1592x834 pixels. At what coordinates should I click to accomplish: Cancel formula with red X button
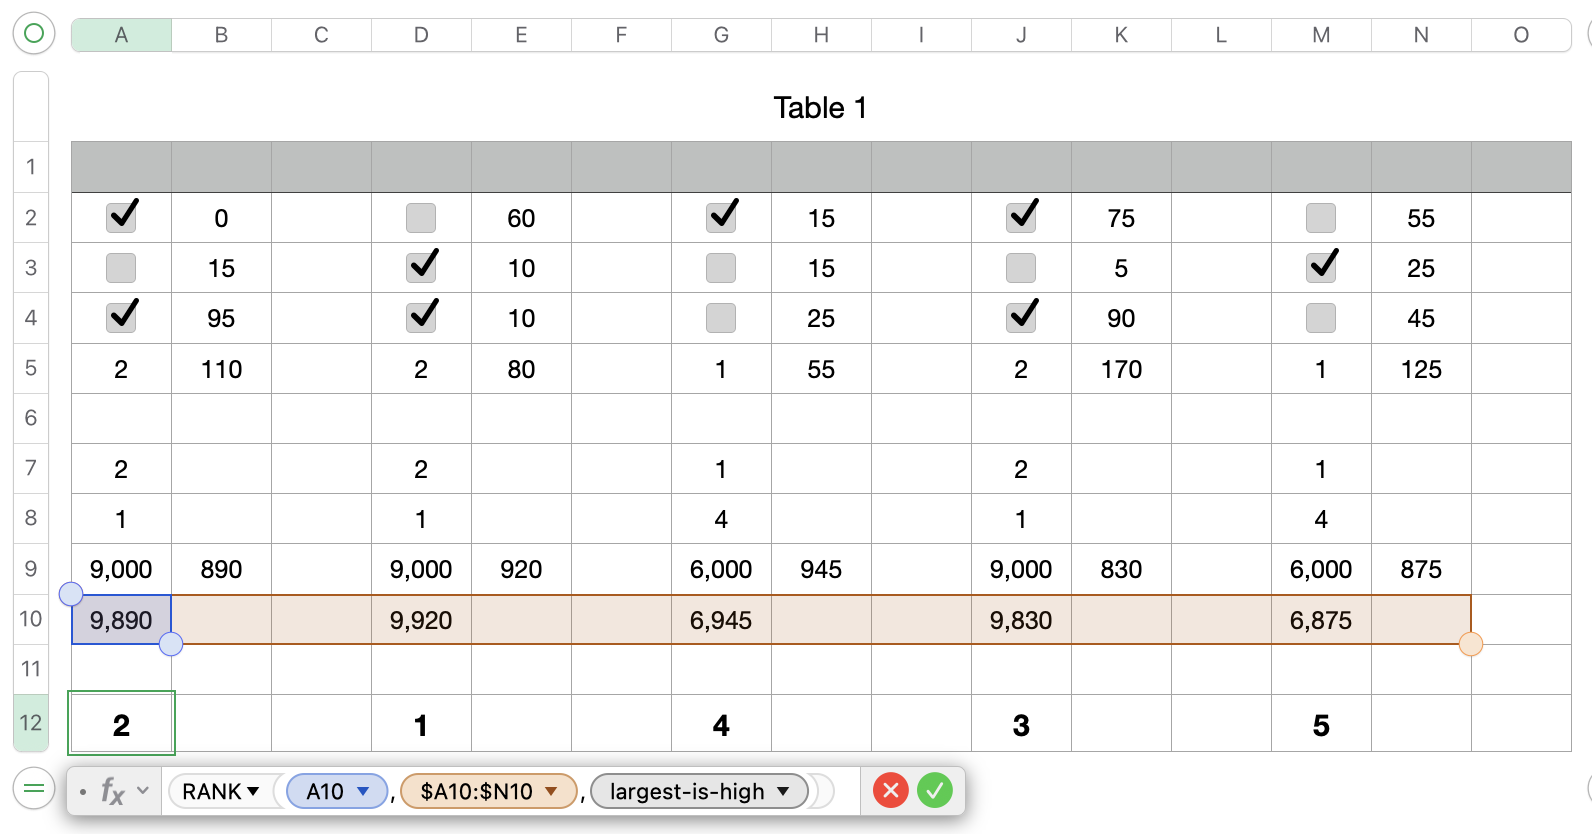pyautogui.click(x=890, y=791)
